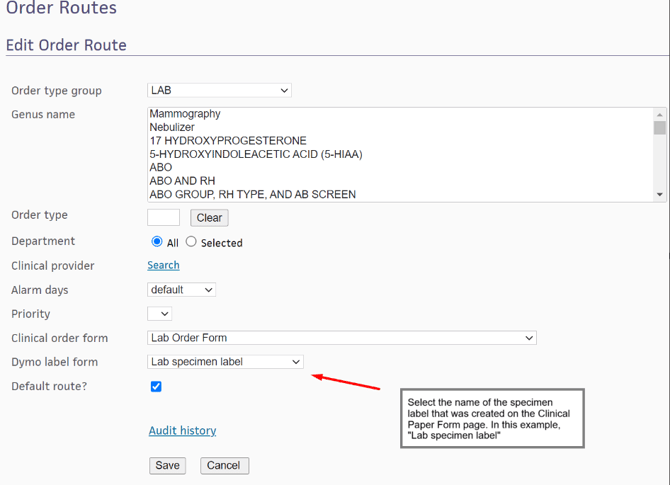The height and width of the screenshot is (485, 670).
Task: Open the Priority dropdown
Action: pyautogui.click(x=159, y=314)
